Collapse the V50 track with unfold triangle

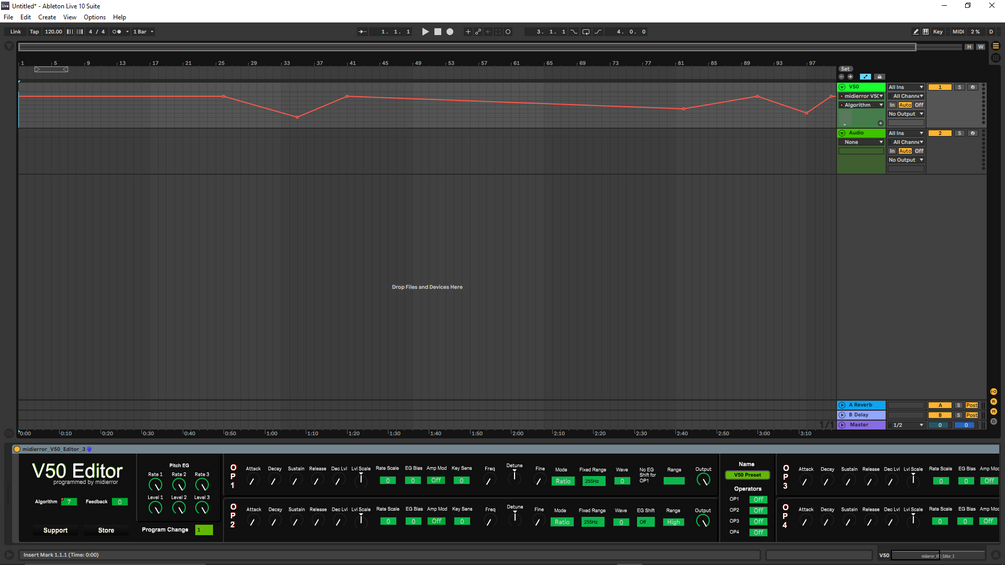pos(842,87)
